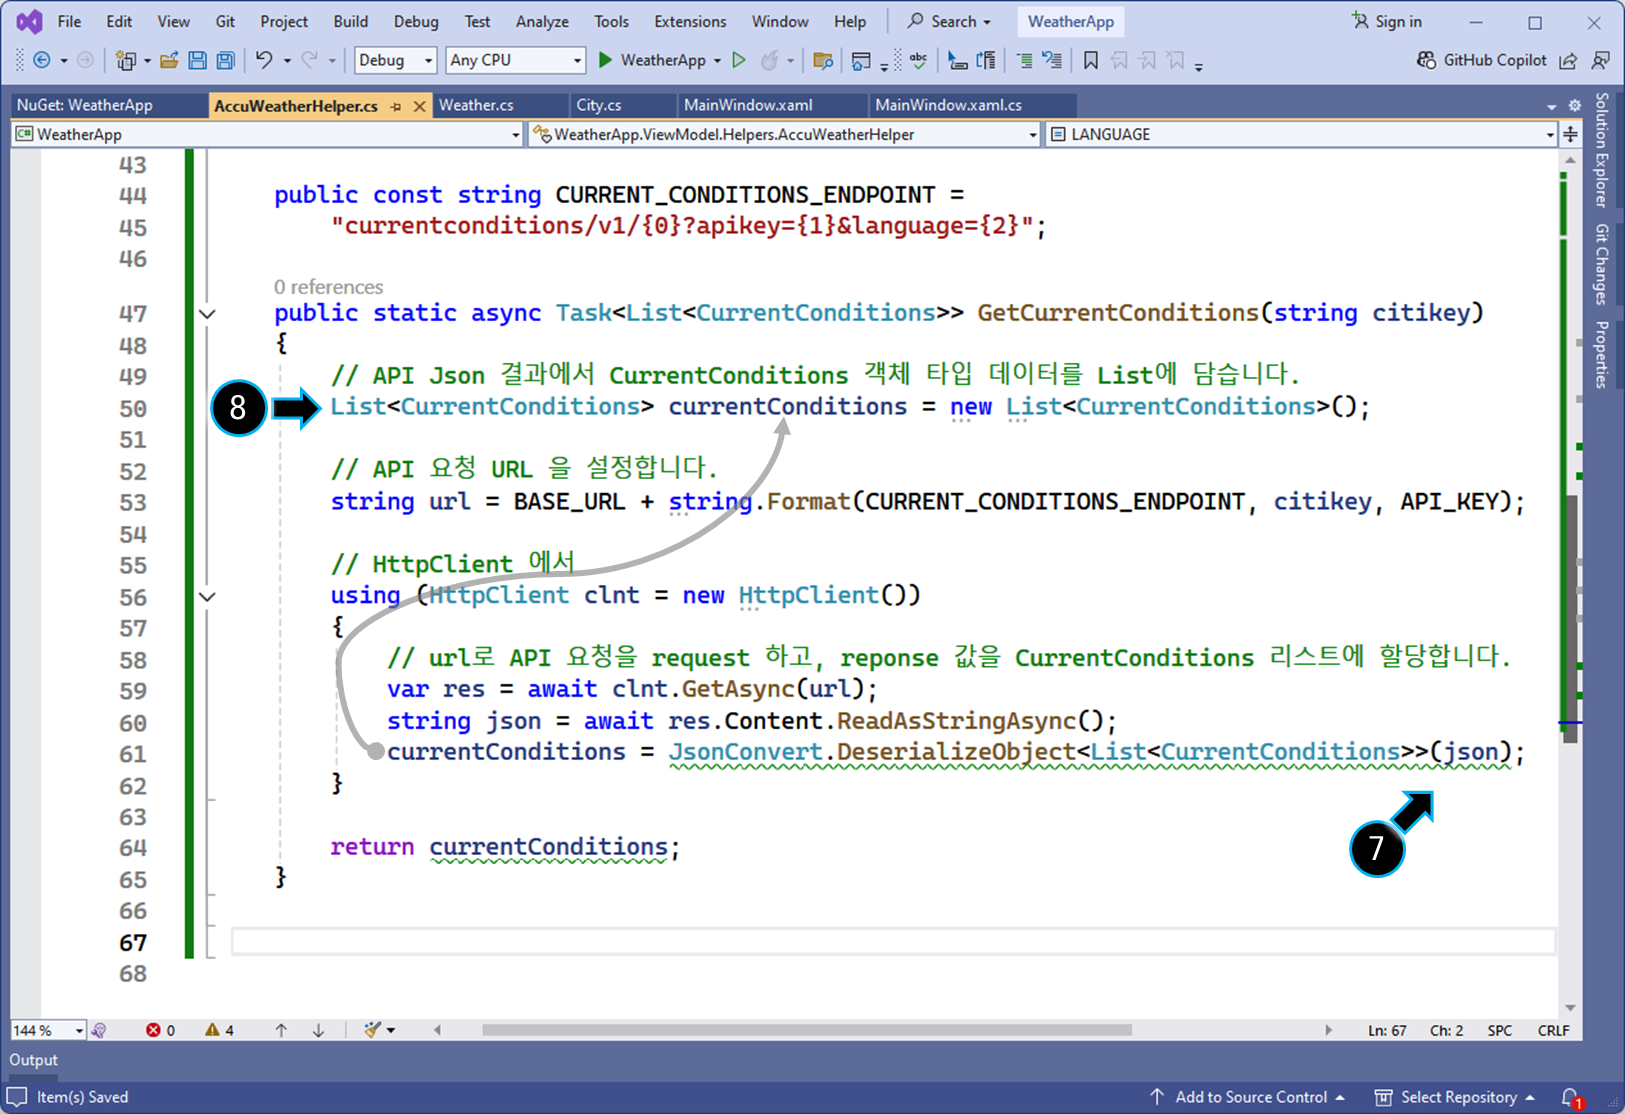
Task: Click the pin icon on AccuWeatherHelper.cs tab
Action: pos(397,106)
